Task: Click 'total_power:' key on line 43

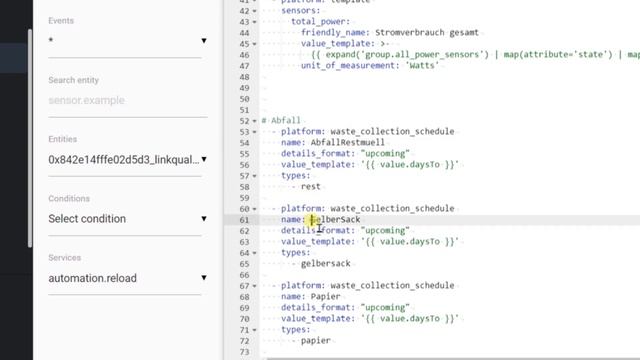Action: coord(320,22)
